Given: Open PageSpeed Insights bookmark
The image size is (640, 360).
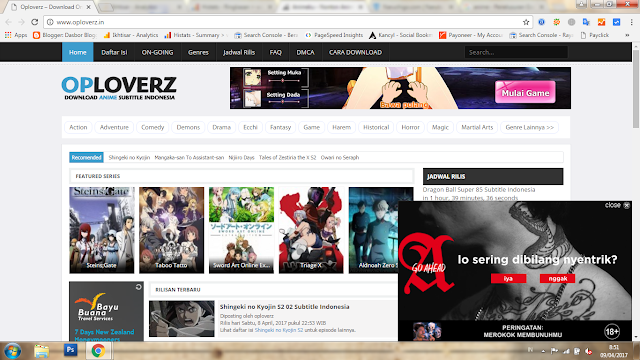Looking at the screenshot, I should tap(334, 35).
